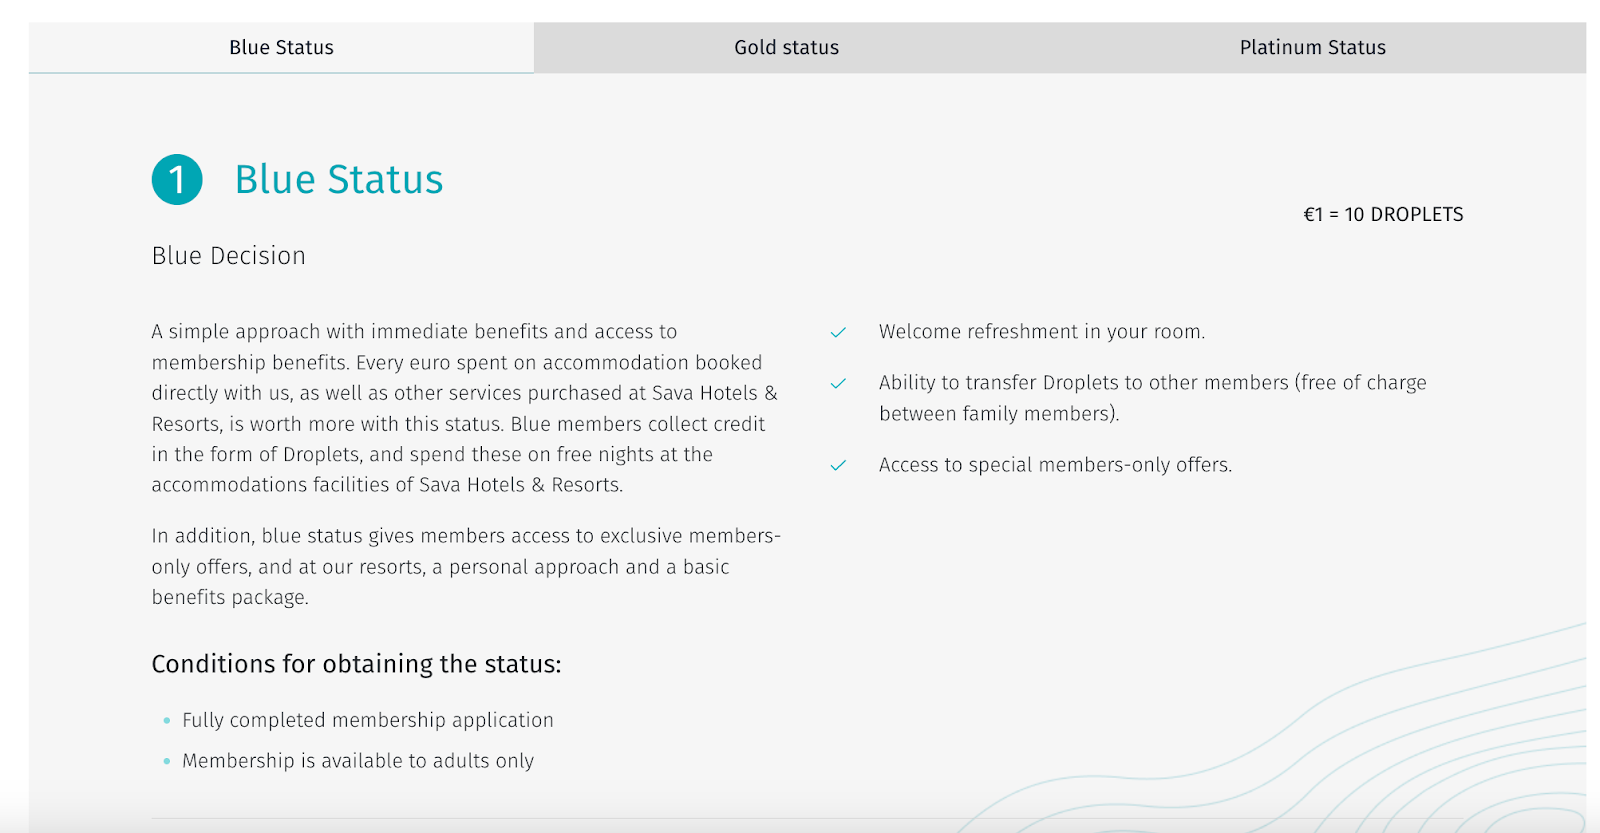Switch to the Gold status tab
This screenshot has width=1600, height=833.
click(786, 48)
